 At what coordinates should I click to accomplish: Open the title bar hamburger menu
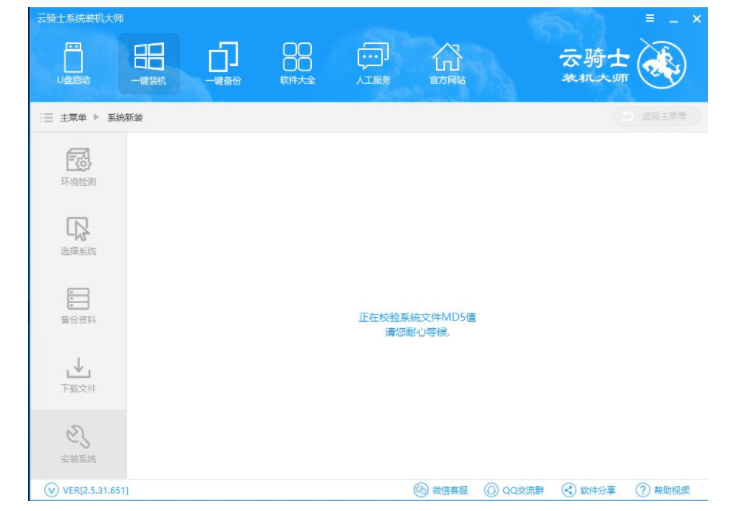[650, 19]
